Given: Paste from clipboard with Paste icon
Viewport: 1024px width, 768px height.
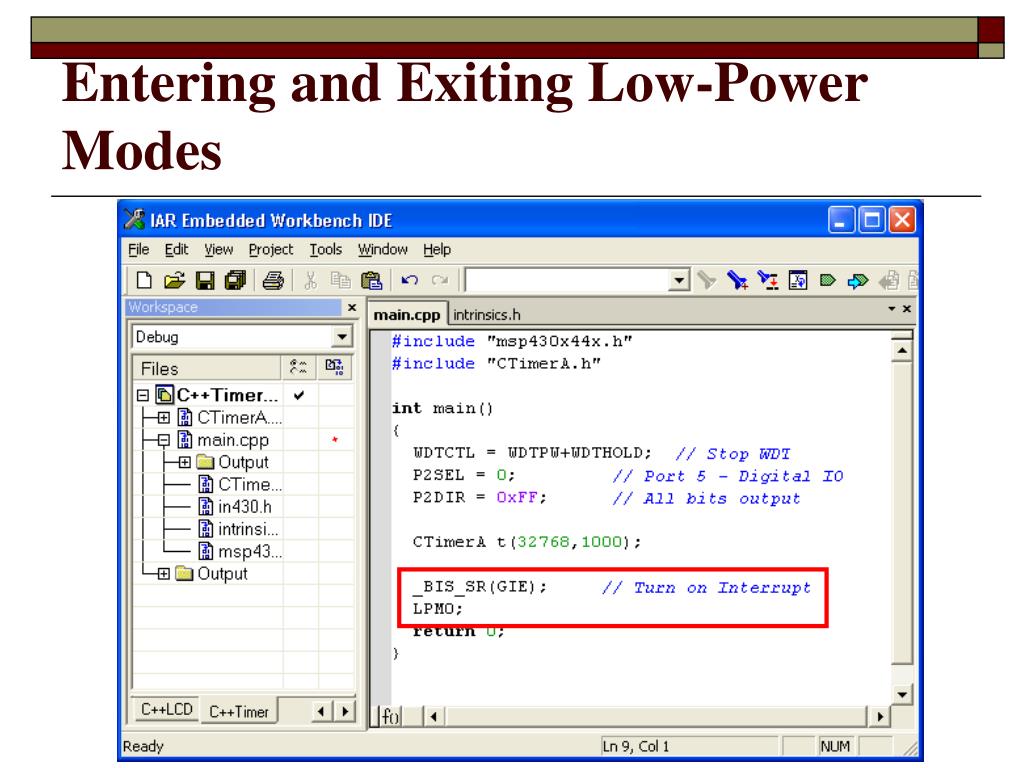Looking at the screenshot, I should click(x=371, y=280).
